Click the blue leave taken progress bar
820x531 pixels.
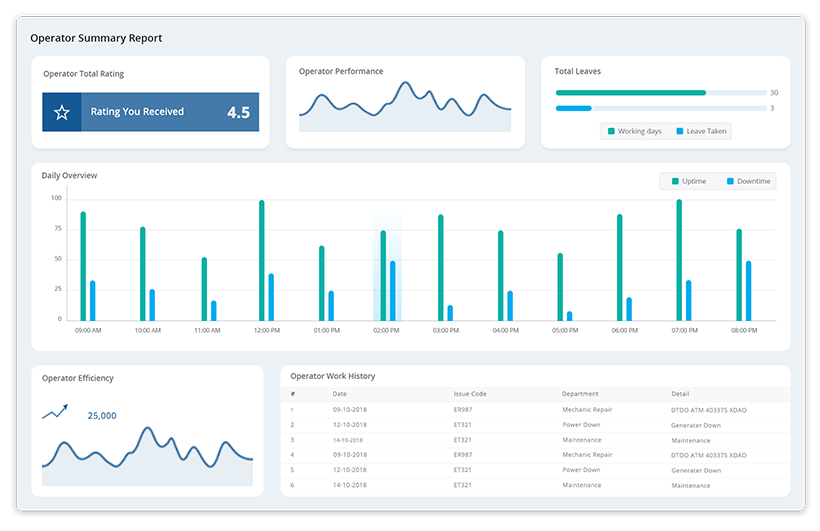pos(574,108)
